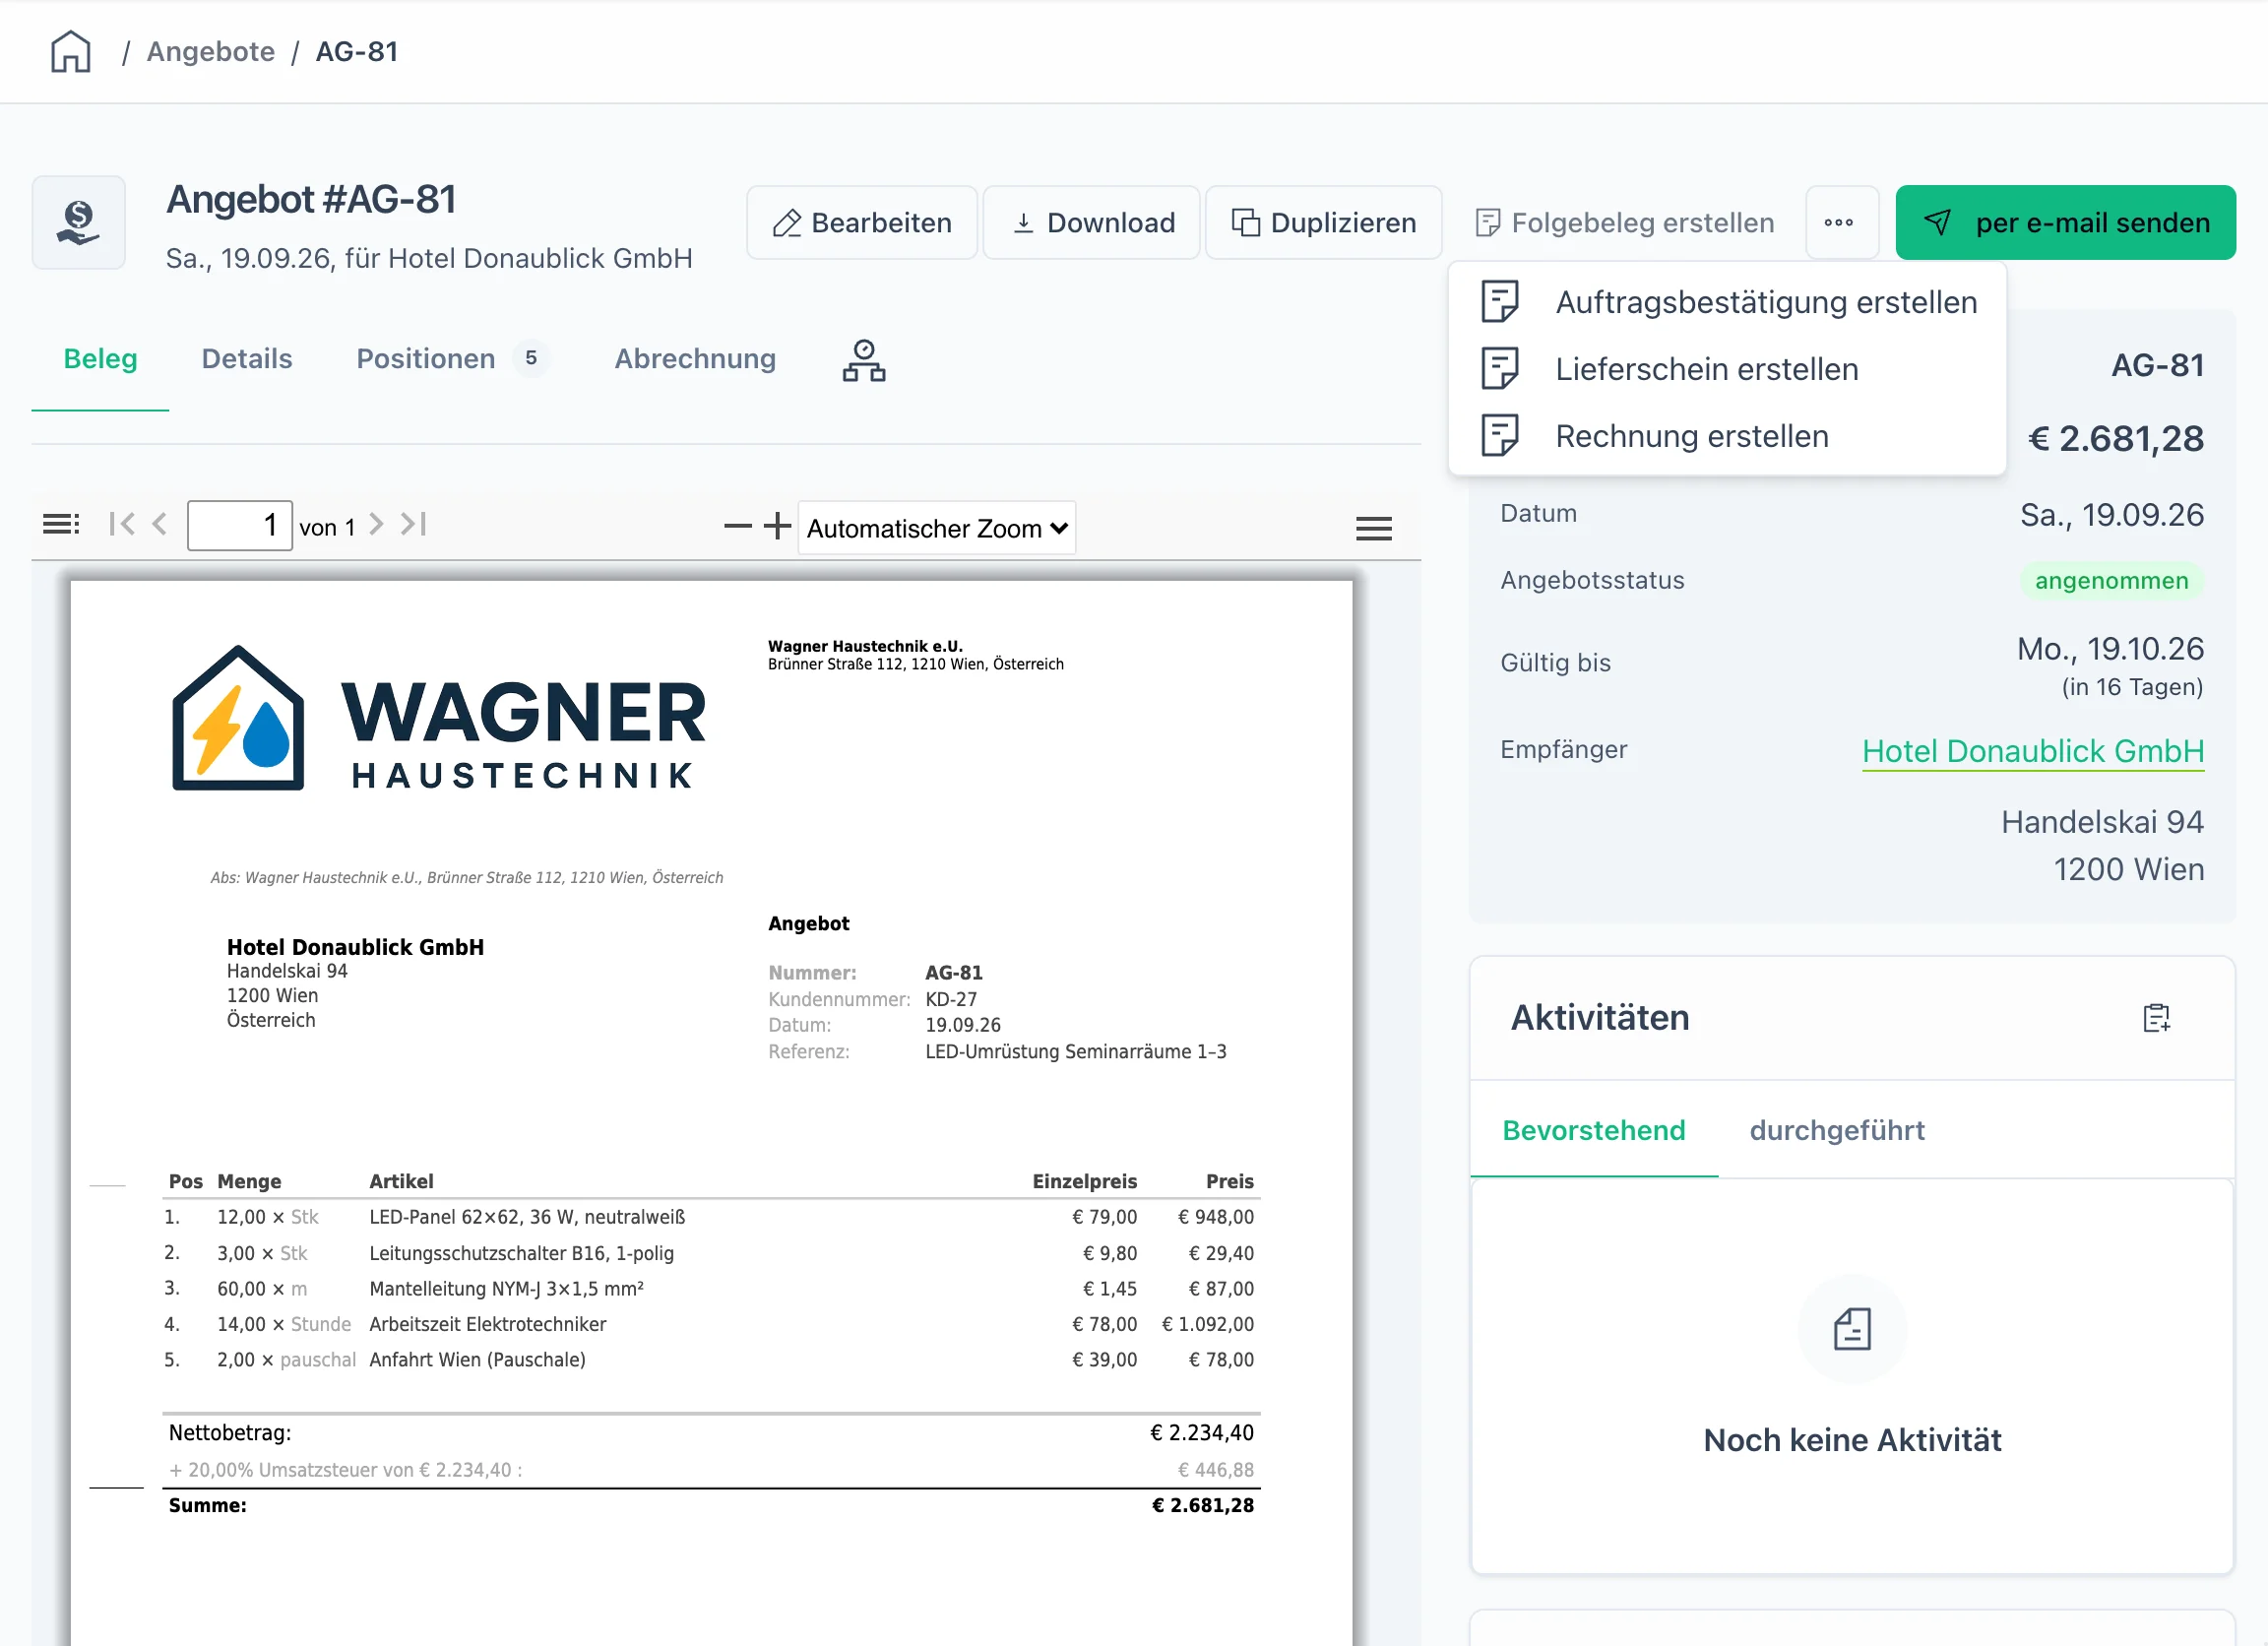Go to previous PDF page
Image resolution: width=2268 pixels, height=1646 pixels.
[x=160, y=524]
